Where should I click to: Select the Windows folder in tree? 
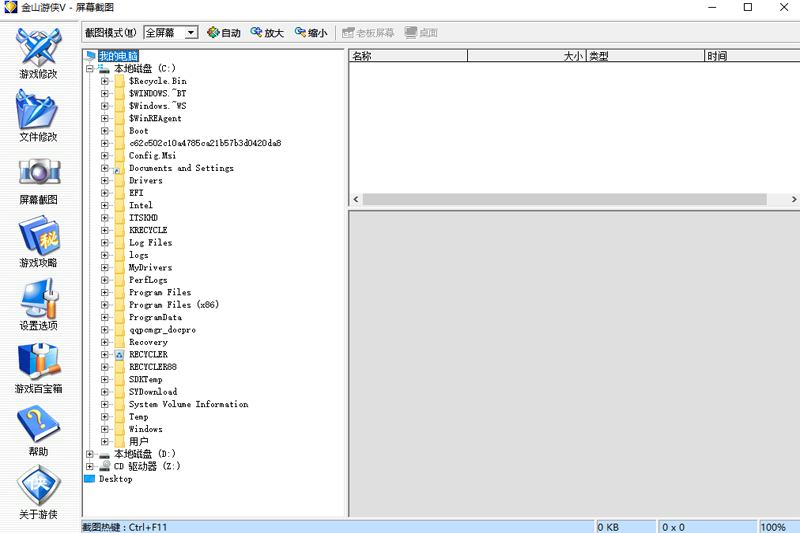click(x=145, y=429)
